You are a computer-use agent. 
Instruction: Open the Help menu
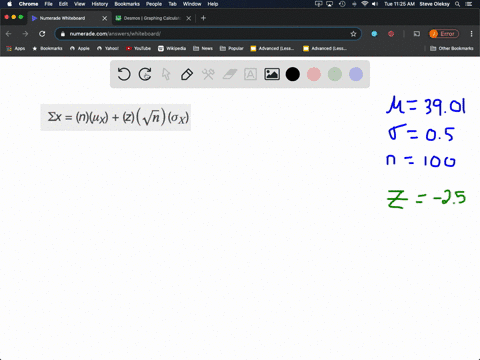click(x=213, y=4)
